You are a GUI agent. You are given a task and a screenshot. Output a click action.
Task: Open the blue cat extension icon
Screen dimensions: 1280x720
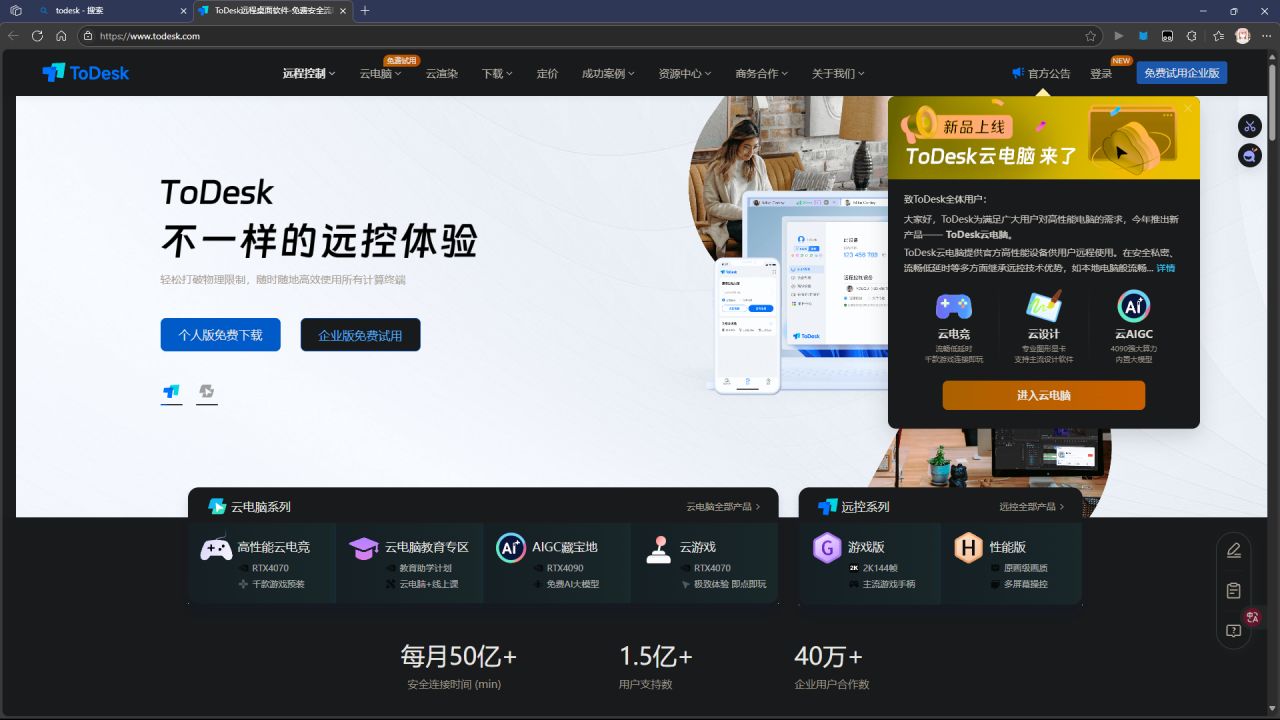pos(1143,36)
